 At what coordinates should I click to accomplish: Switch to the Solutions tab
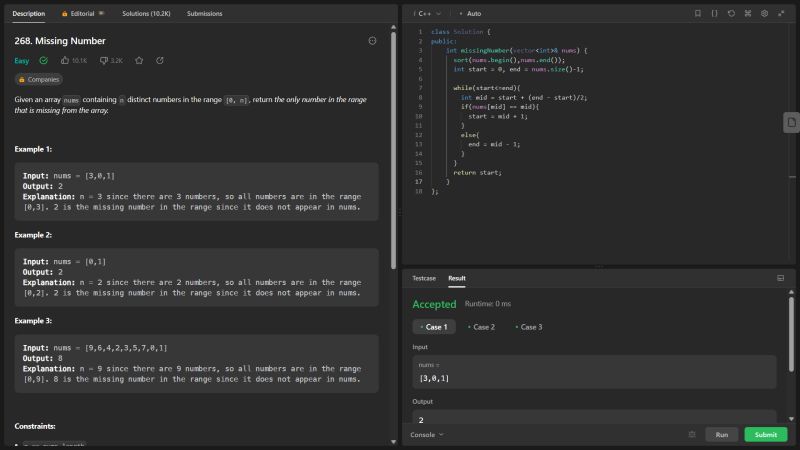point(147,14)
